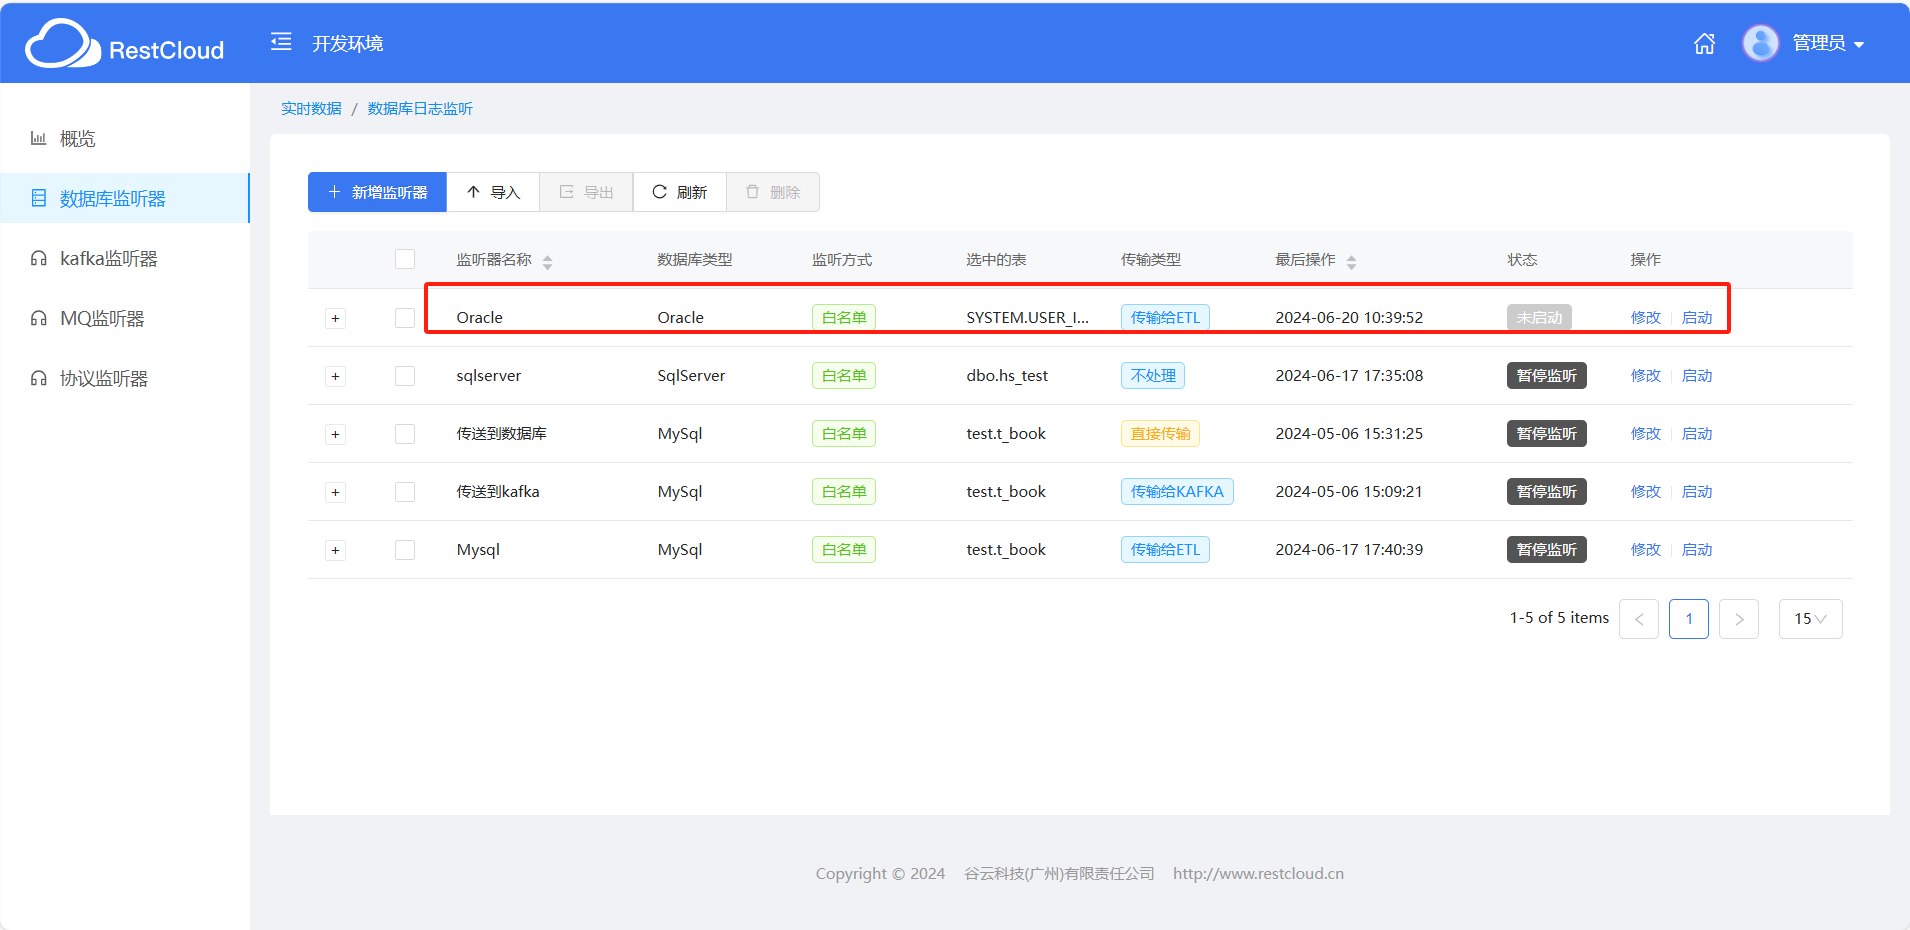Click the 直接传输 tag

point(1160,433)
